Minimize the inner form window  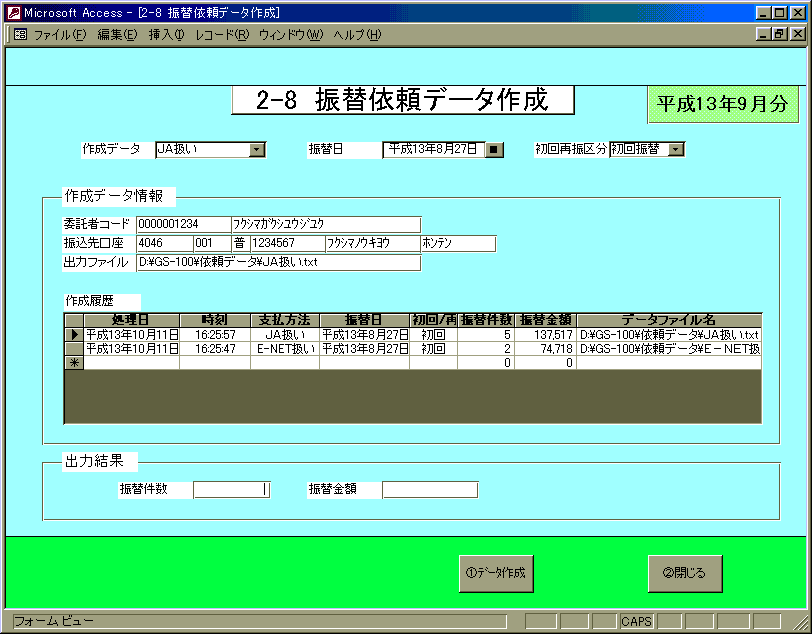coord(763,34)
